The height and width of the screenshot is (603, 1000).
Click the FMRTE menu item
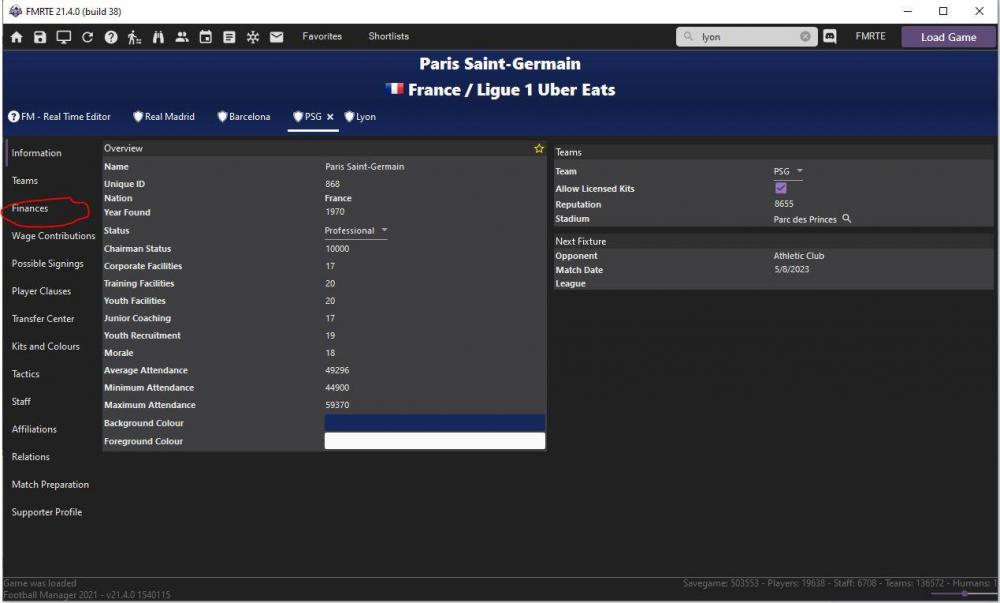pyautogui.click(x=871, y=36)
